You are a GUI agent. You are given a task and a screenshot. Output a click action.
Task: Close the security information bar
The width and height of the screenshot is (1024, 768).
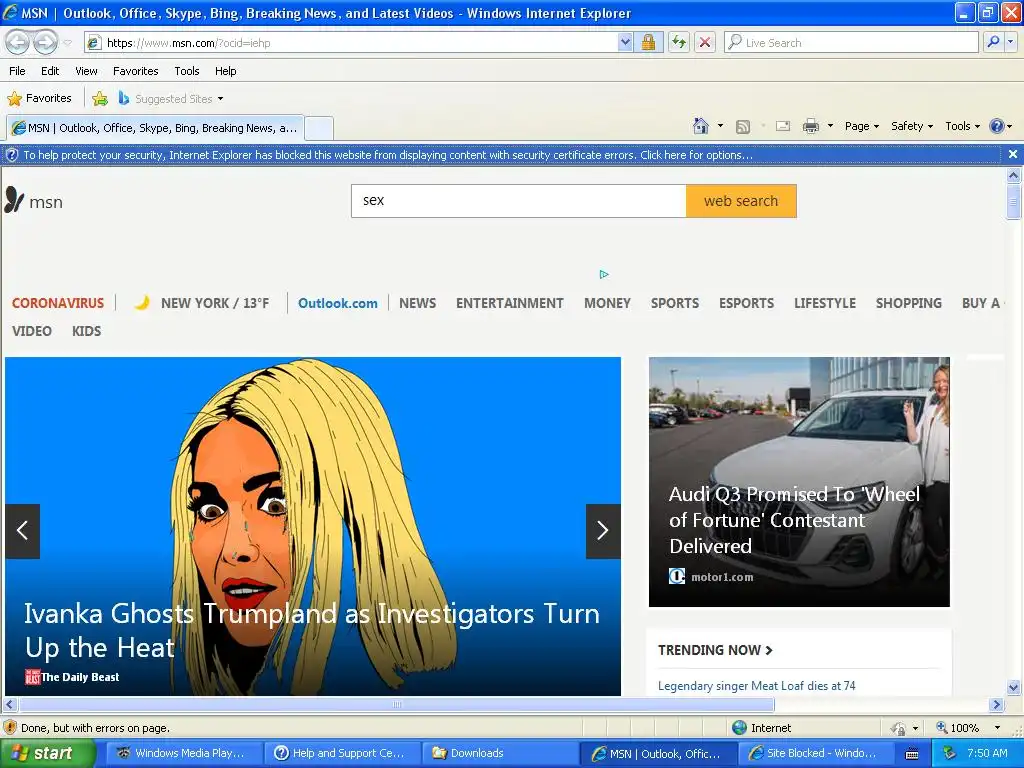(x=1012, y=154)
